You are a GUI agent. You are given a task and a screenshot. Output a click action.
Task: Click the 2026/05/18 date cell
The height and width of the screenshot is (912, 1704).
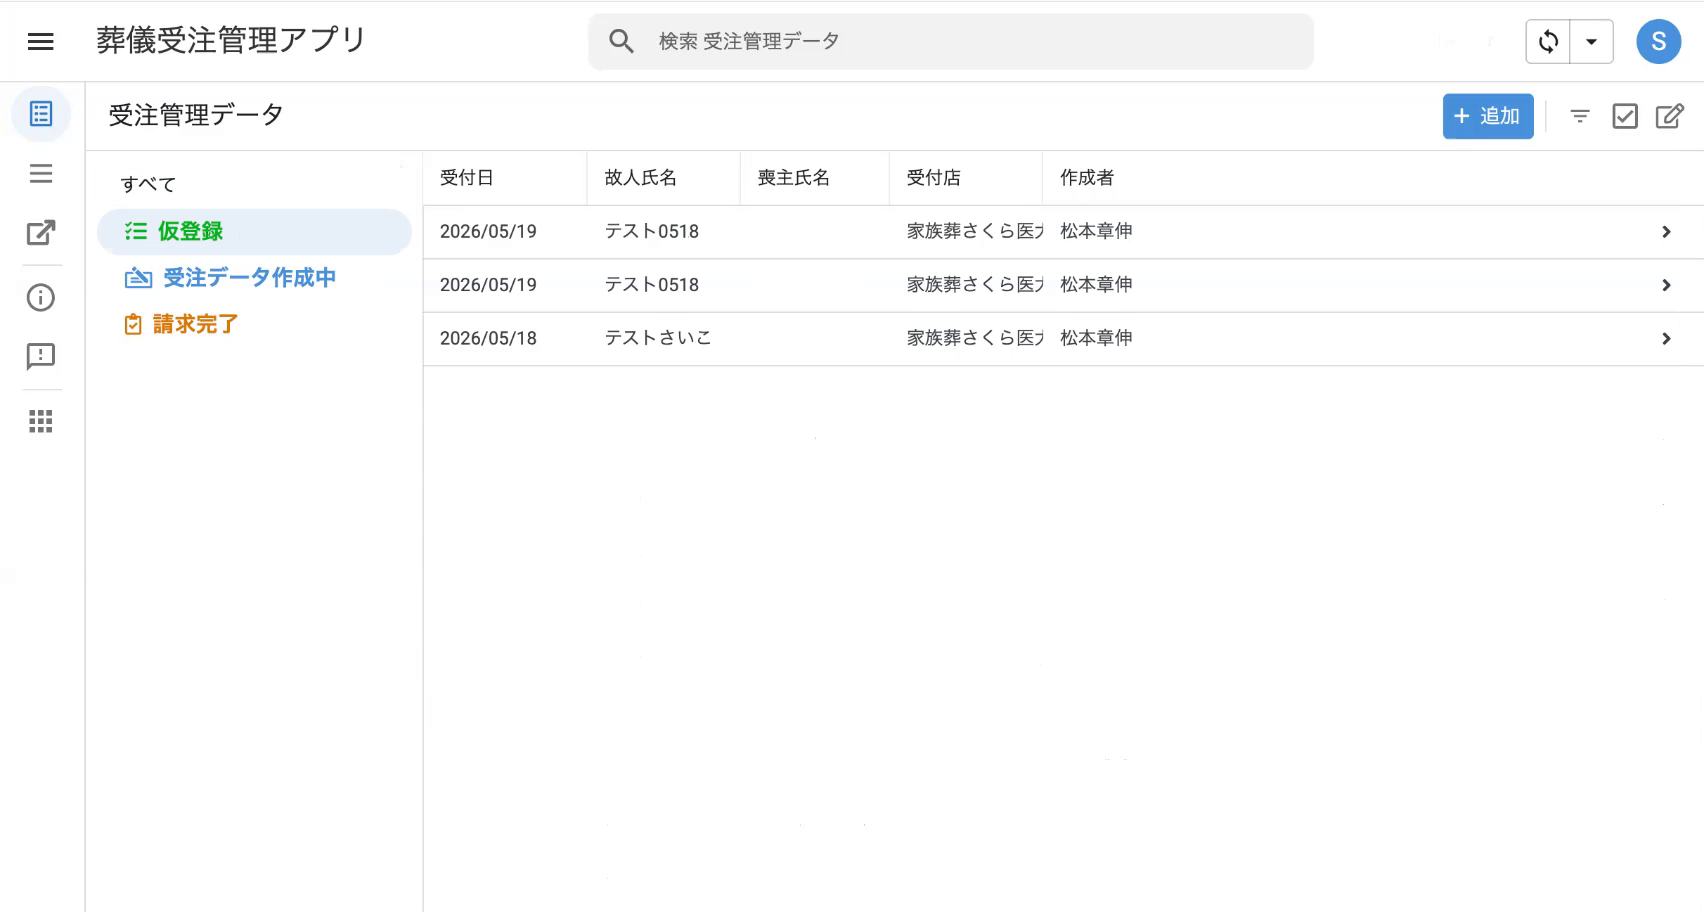488,338
